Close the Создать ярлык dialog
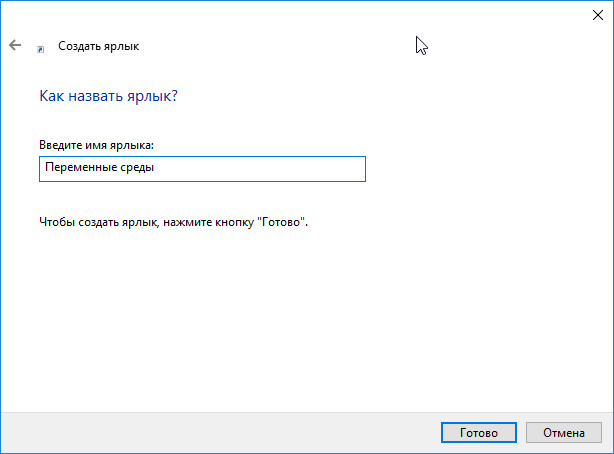 [598, 15]
